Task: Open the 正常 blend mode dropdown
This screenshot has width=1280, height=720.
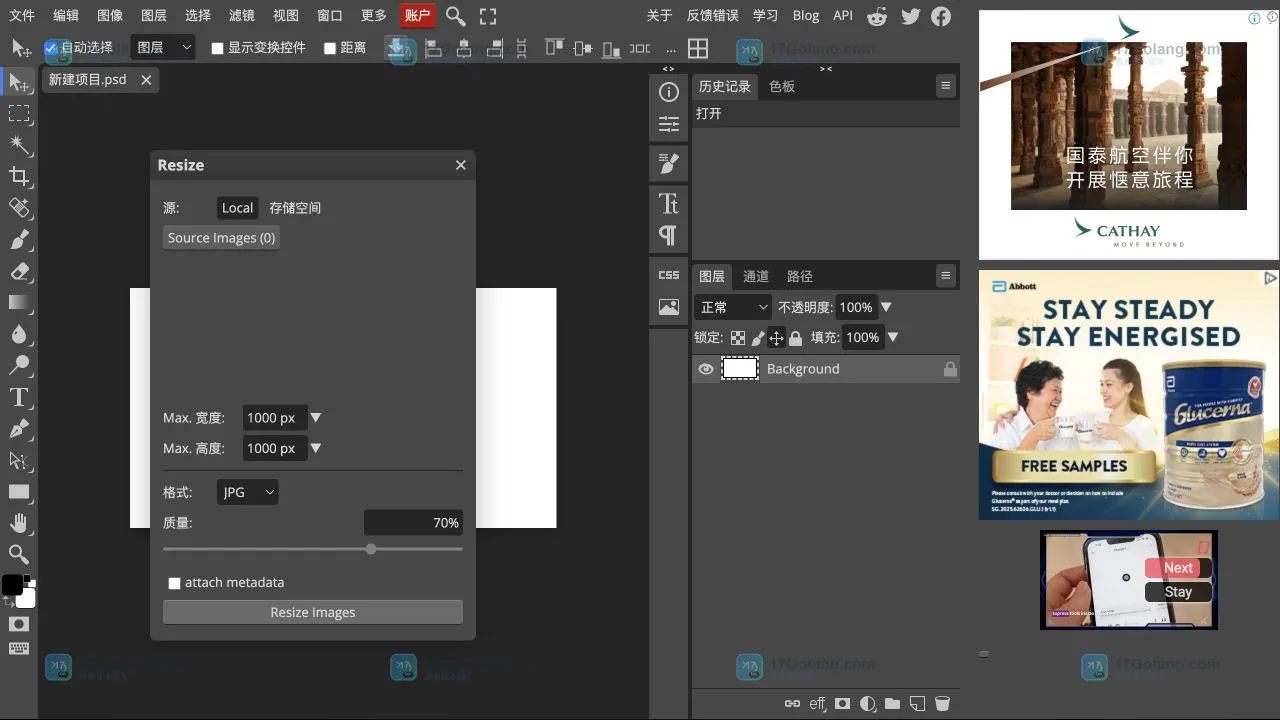Action: point(733,307)
